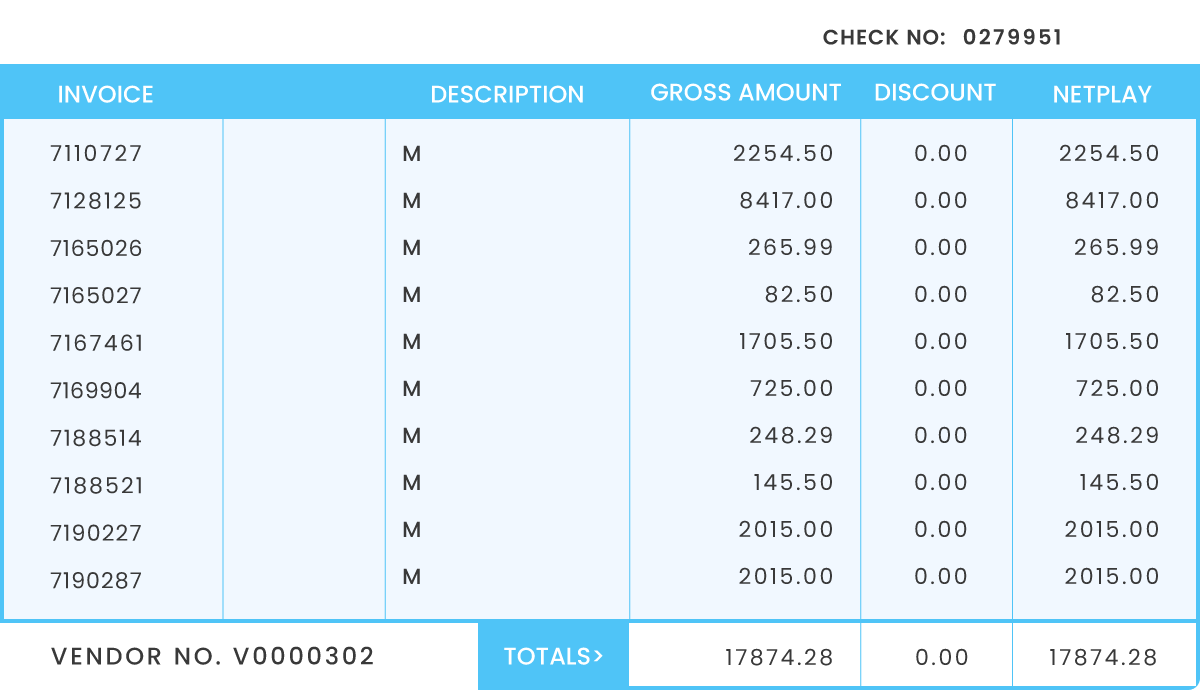The height and width of the screenshot is (690, 1200).
Task: Click discount value for invoice 7165027
Action: coord(941,295)
